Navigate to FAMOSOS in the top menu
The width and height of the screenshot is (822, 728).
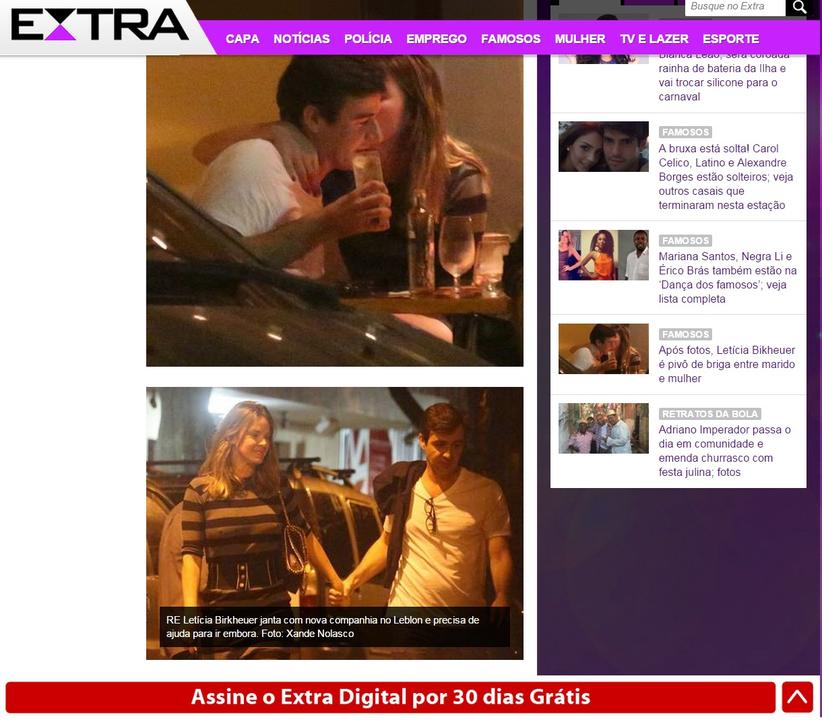(510, 39)
